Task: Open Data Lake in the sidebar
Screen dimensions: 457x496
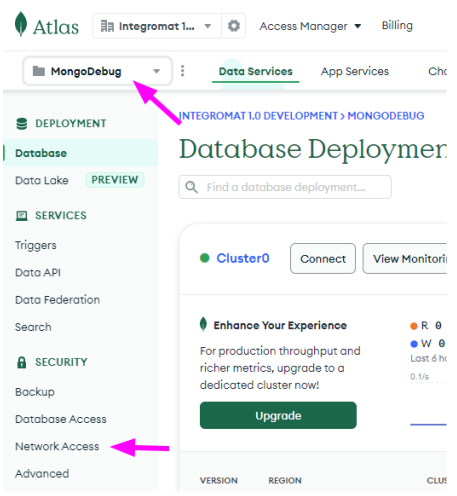Action: tap(42, 180)
